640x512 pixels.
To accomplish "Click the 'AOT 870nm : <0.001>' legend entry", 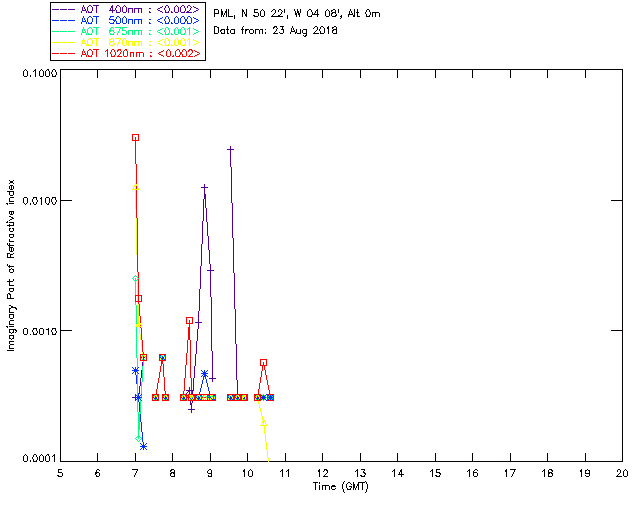I will click(x=126, y=42).
